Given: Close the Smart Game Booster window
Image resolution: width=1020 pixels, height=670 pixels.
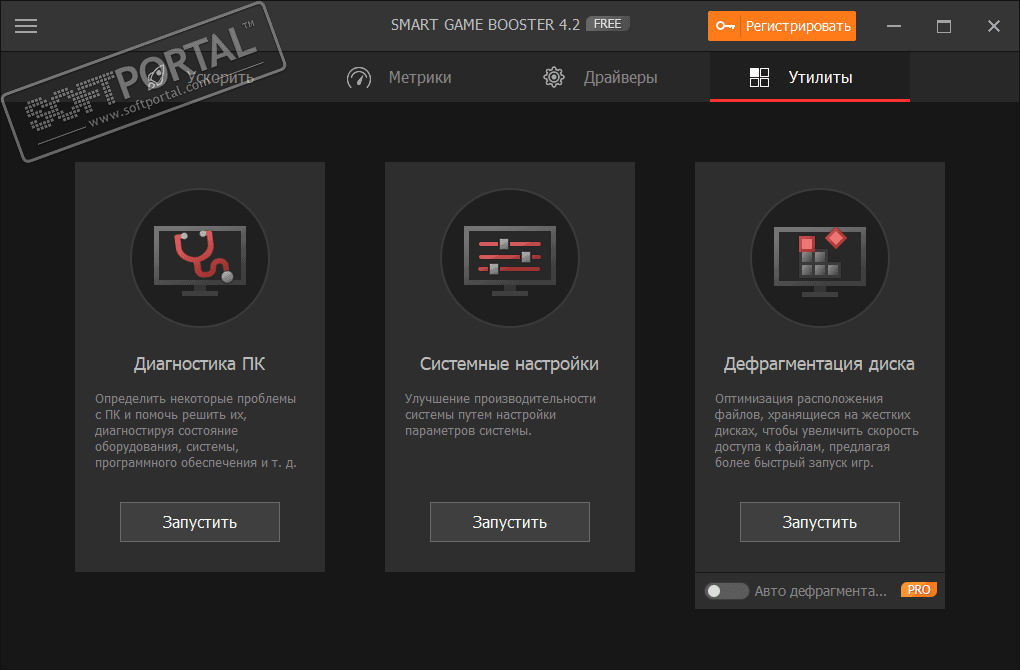Looking at the screenshot, I should pos(993,26).
